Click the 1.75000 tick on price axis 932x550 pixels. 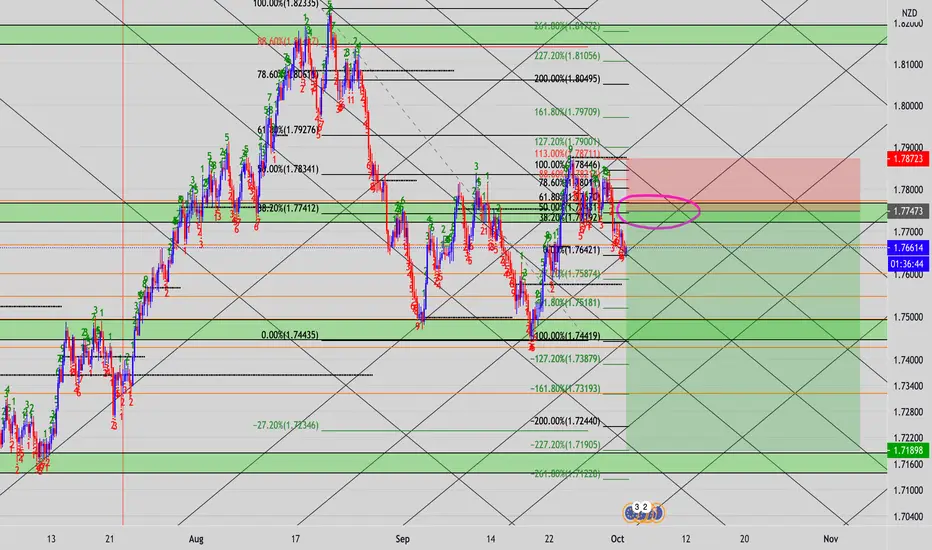tap(908, 317)
